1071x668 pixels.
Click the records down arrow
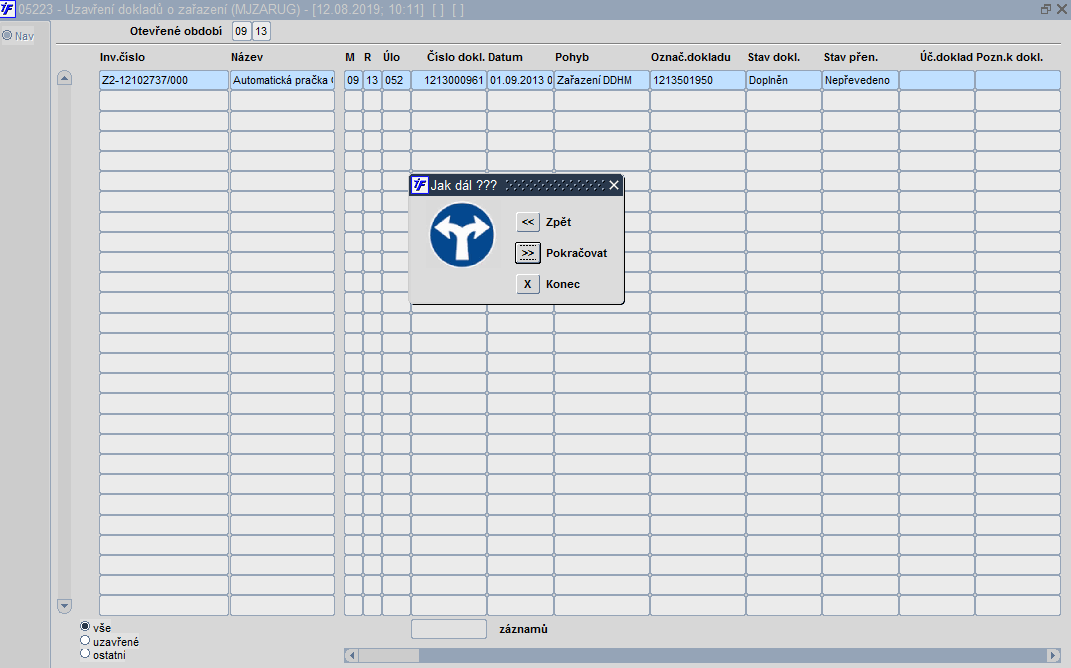click(64, 606)
